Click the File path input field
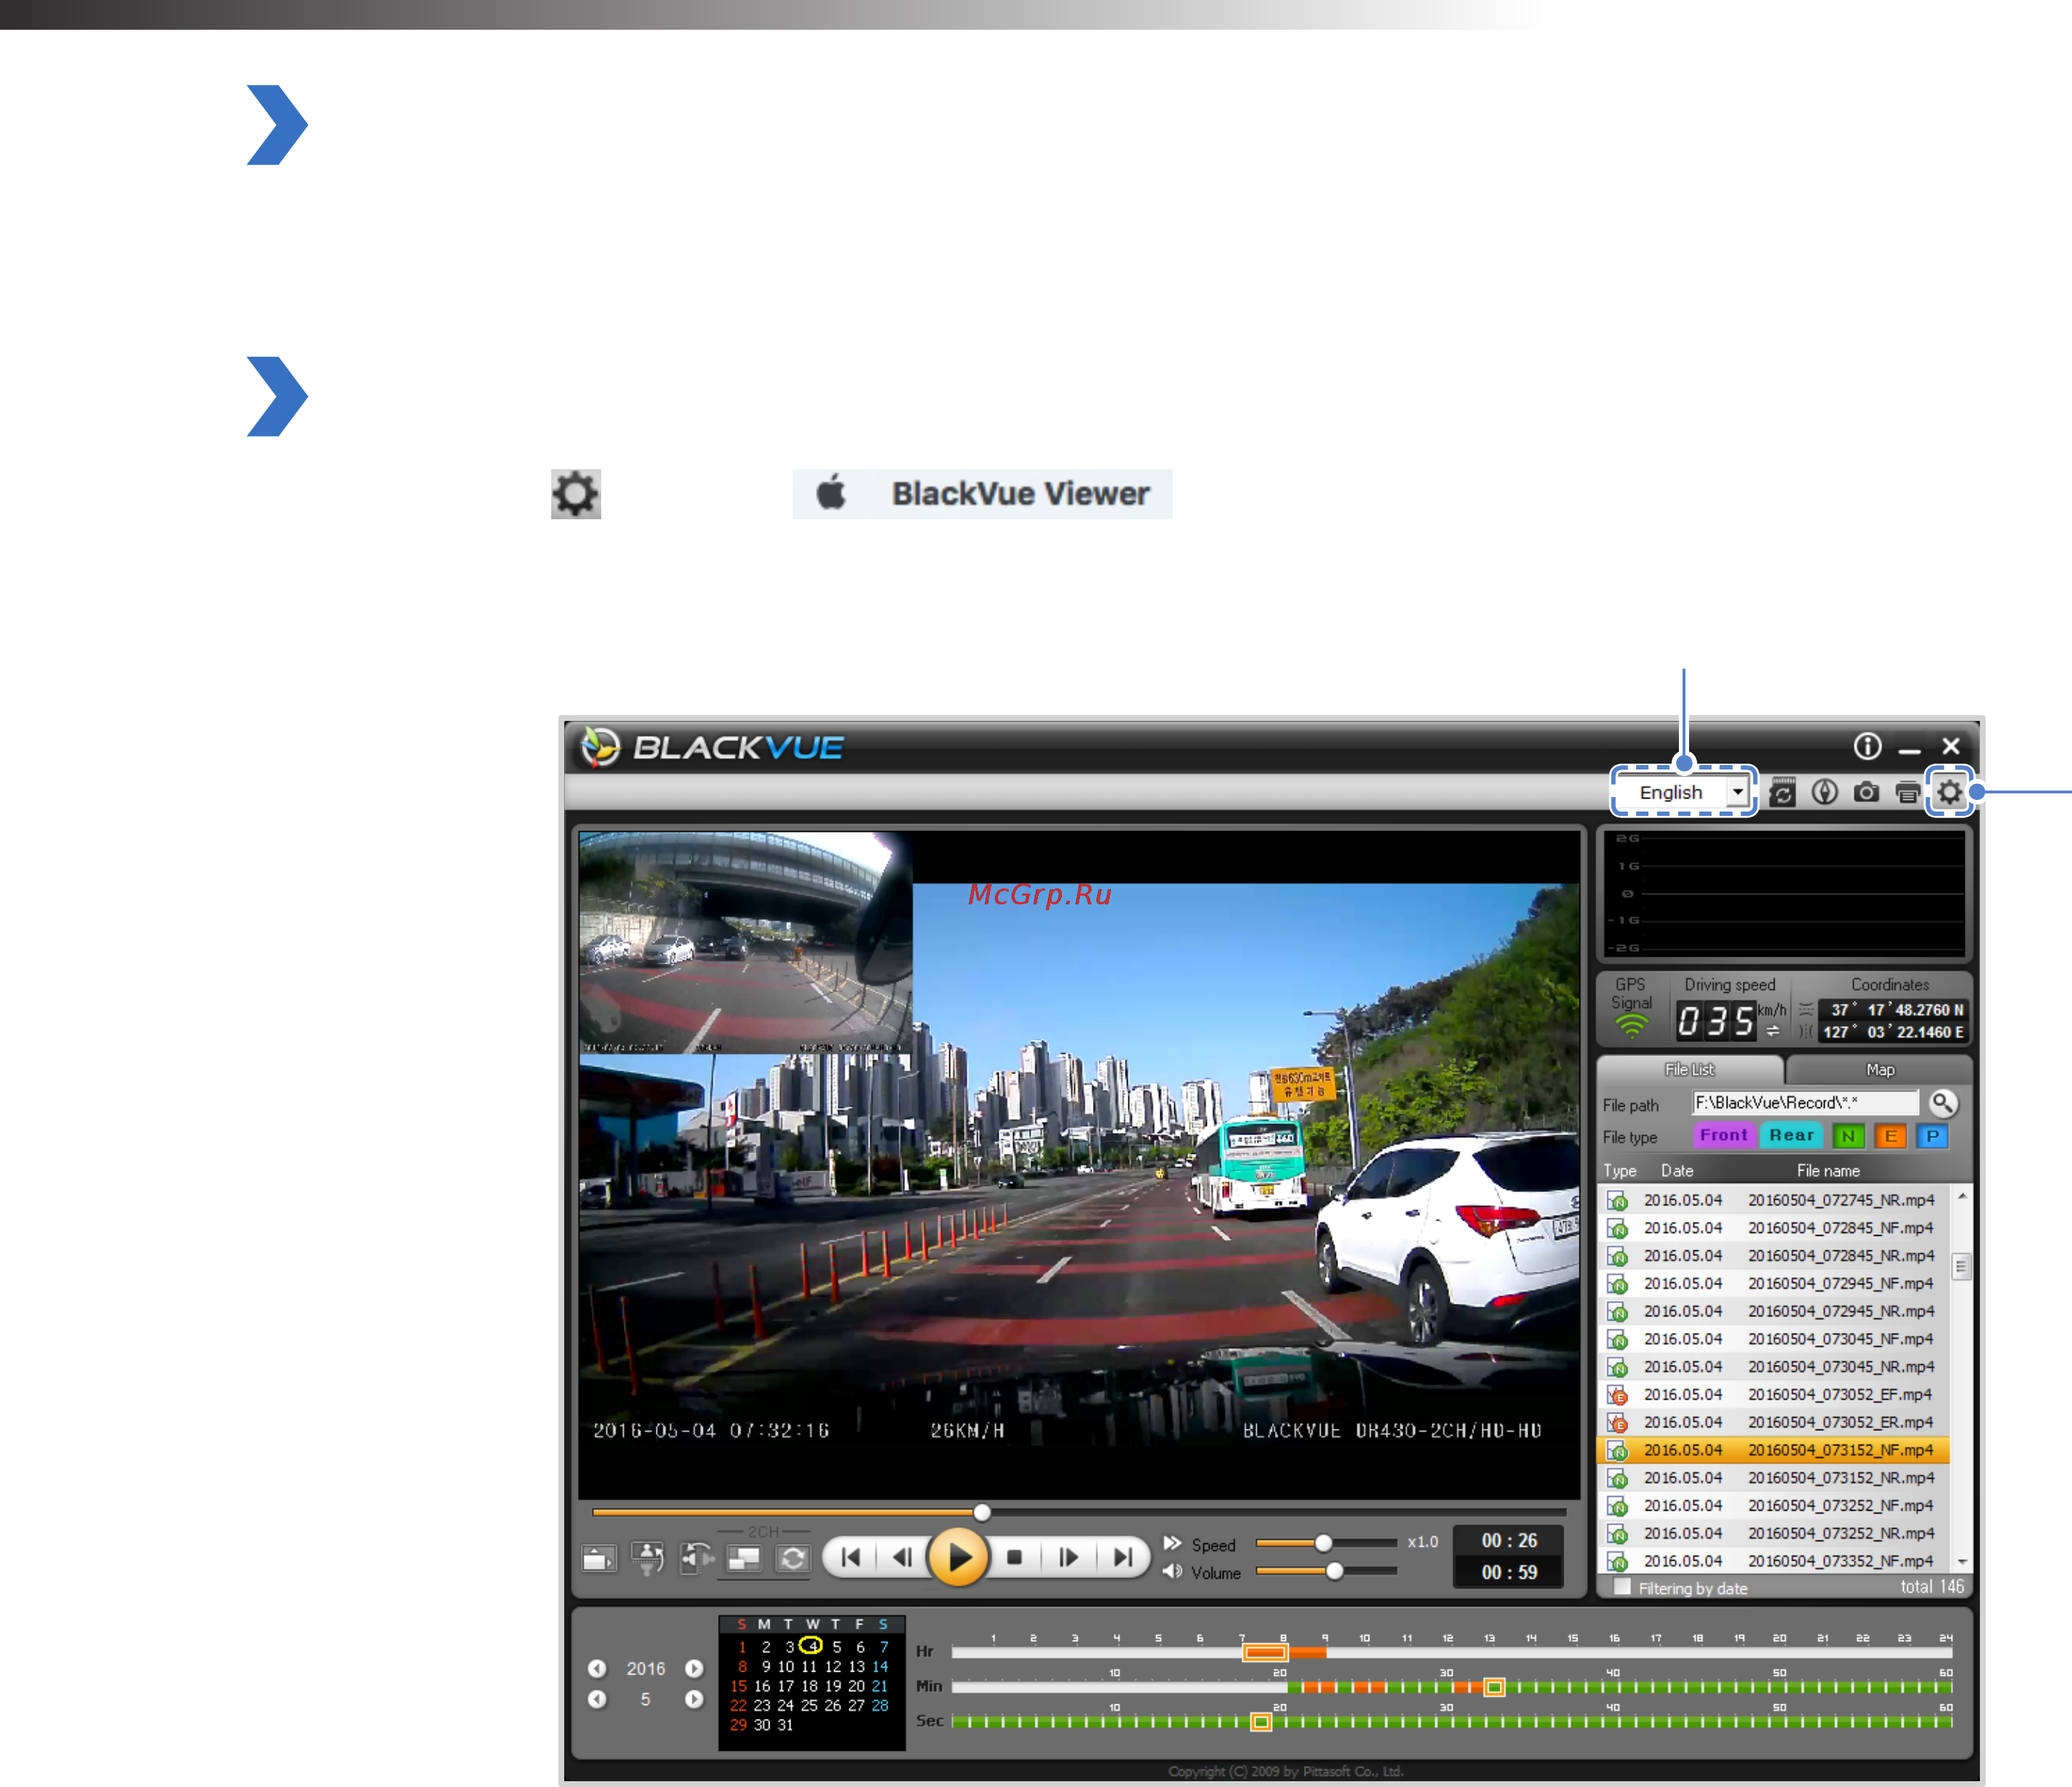 click(1805, 1102)
